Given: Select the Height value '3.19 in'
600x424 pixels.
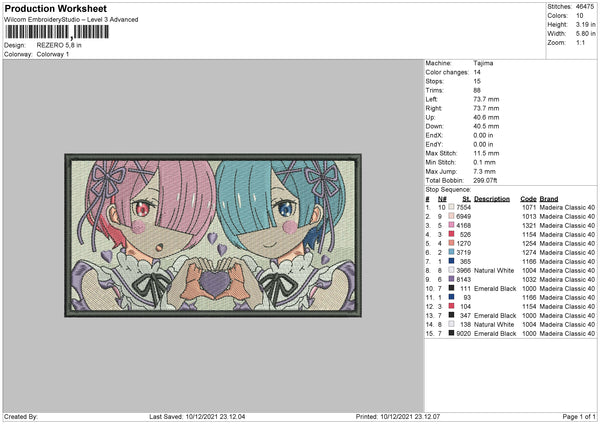Looking at the screenshot, I should point(585,24).
